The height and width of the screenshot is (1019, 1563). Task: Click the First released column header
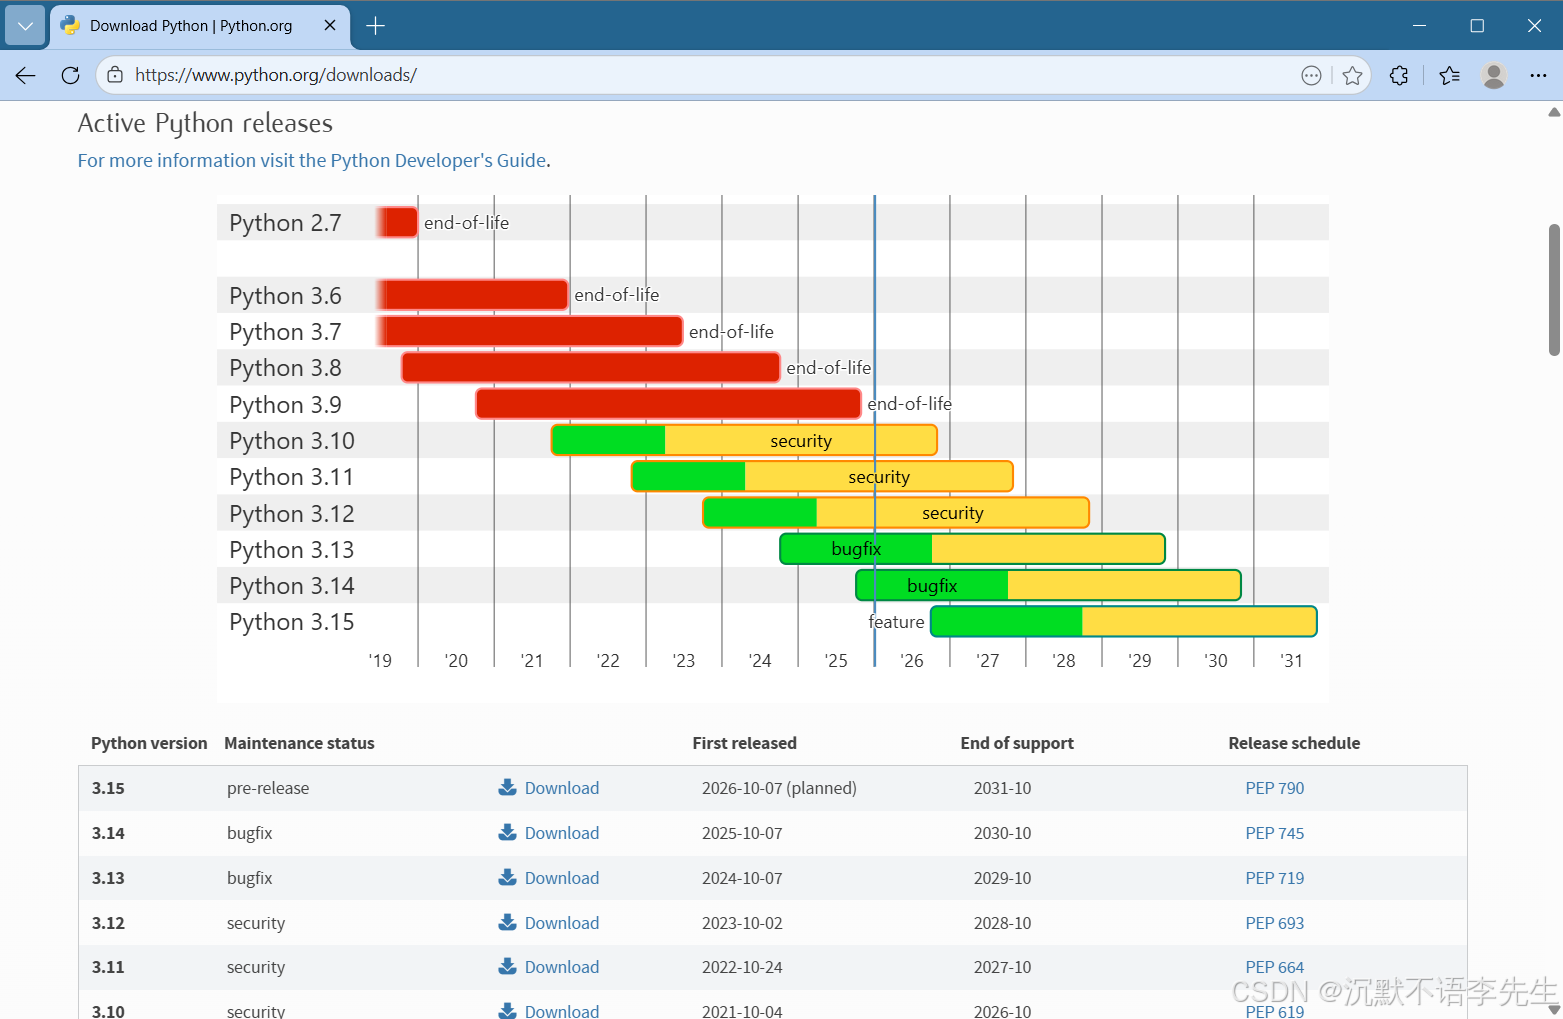pyautogui.click(x=744, y=743)
